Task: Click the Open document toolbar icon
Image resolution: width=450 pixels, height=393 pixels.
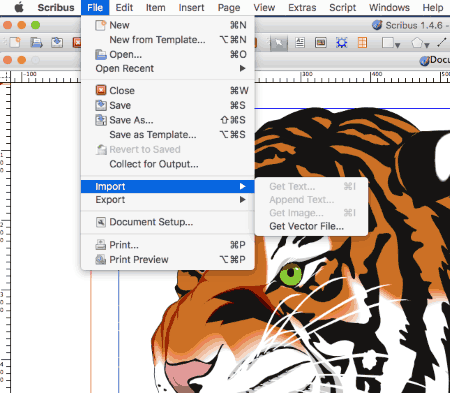Action: pyautogui.click(x=36, y=43)
